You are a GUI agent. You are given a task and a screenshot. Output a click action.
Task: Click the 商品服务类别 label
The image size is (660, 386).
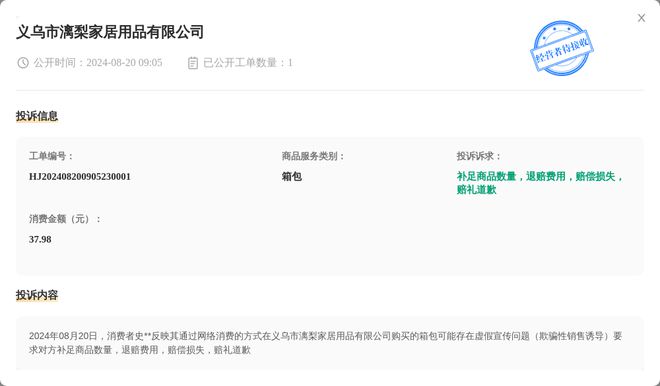[x=313, y=156]
